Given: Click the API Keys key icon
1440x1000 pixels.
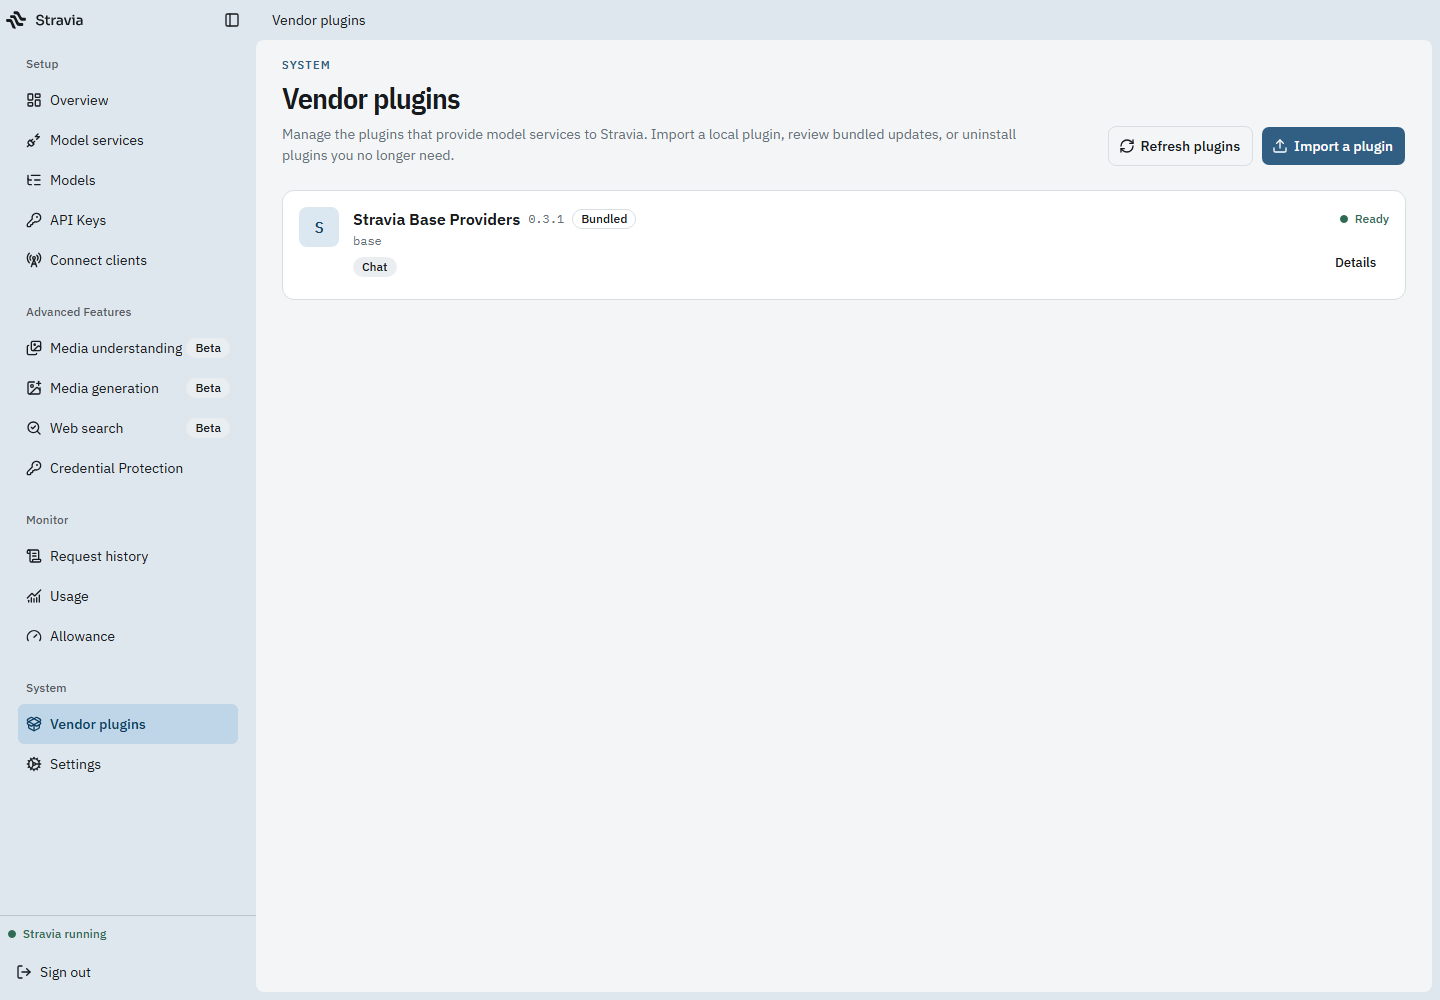Looking at the screenshot, I should point(34,220).
